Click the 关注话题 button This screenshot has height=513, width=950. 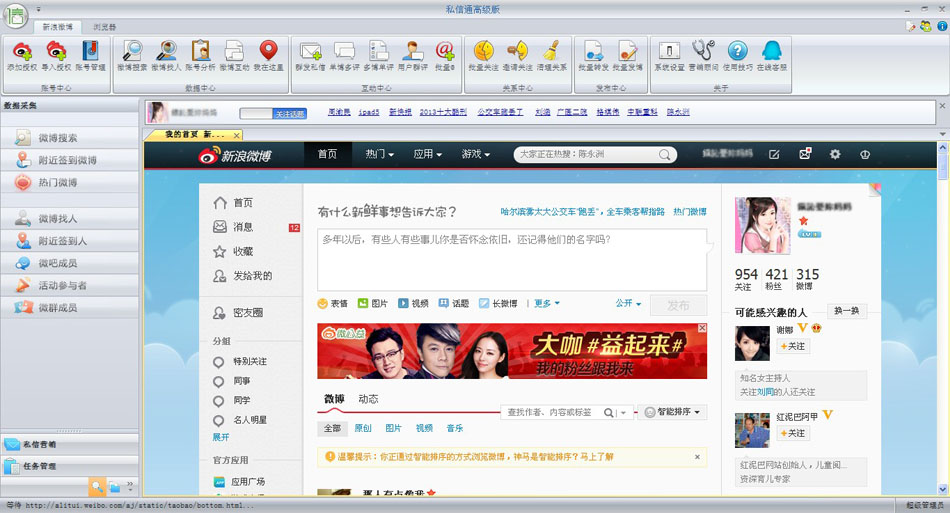pyautogui.click(x=290, y=114)
